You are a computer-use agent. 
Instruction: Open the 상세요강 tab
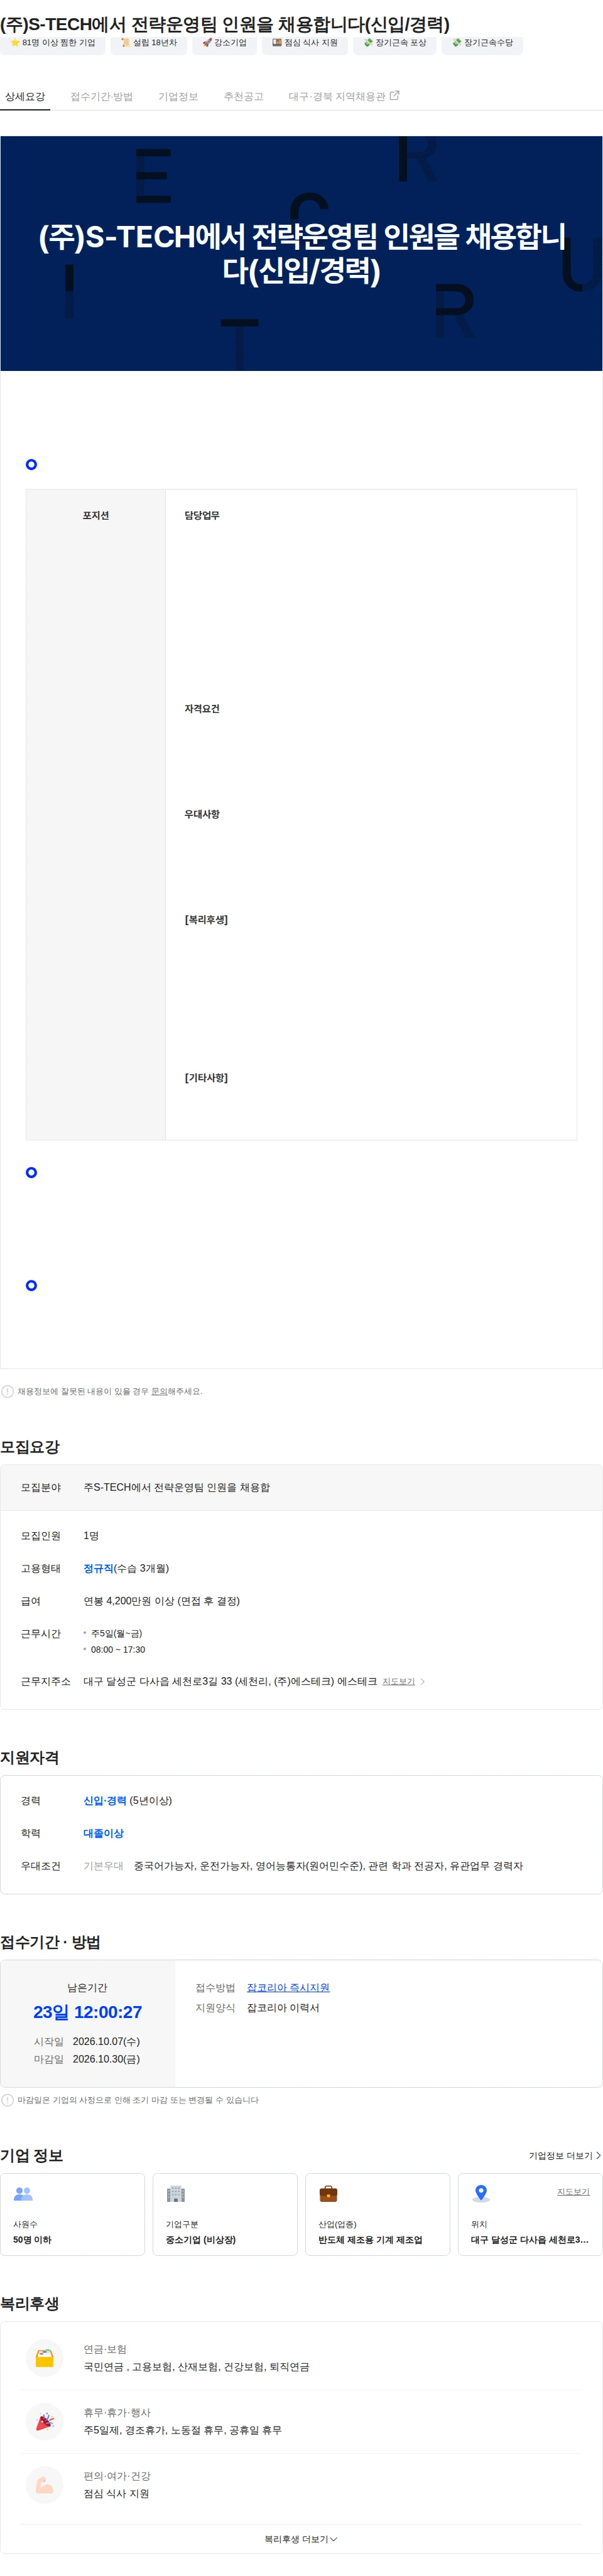25,97
